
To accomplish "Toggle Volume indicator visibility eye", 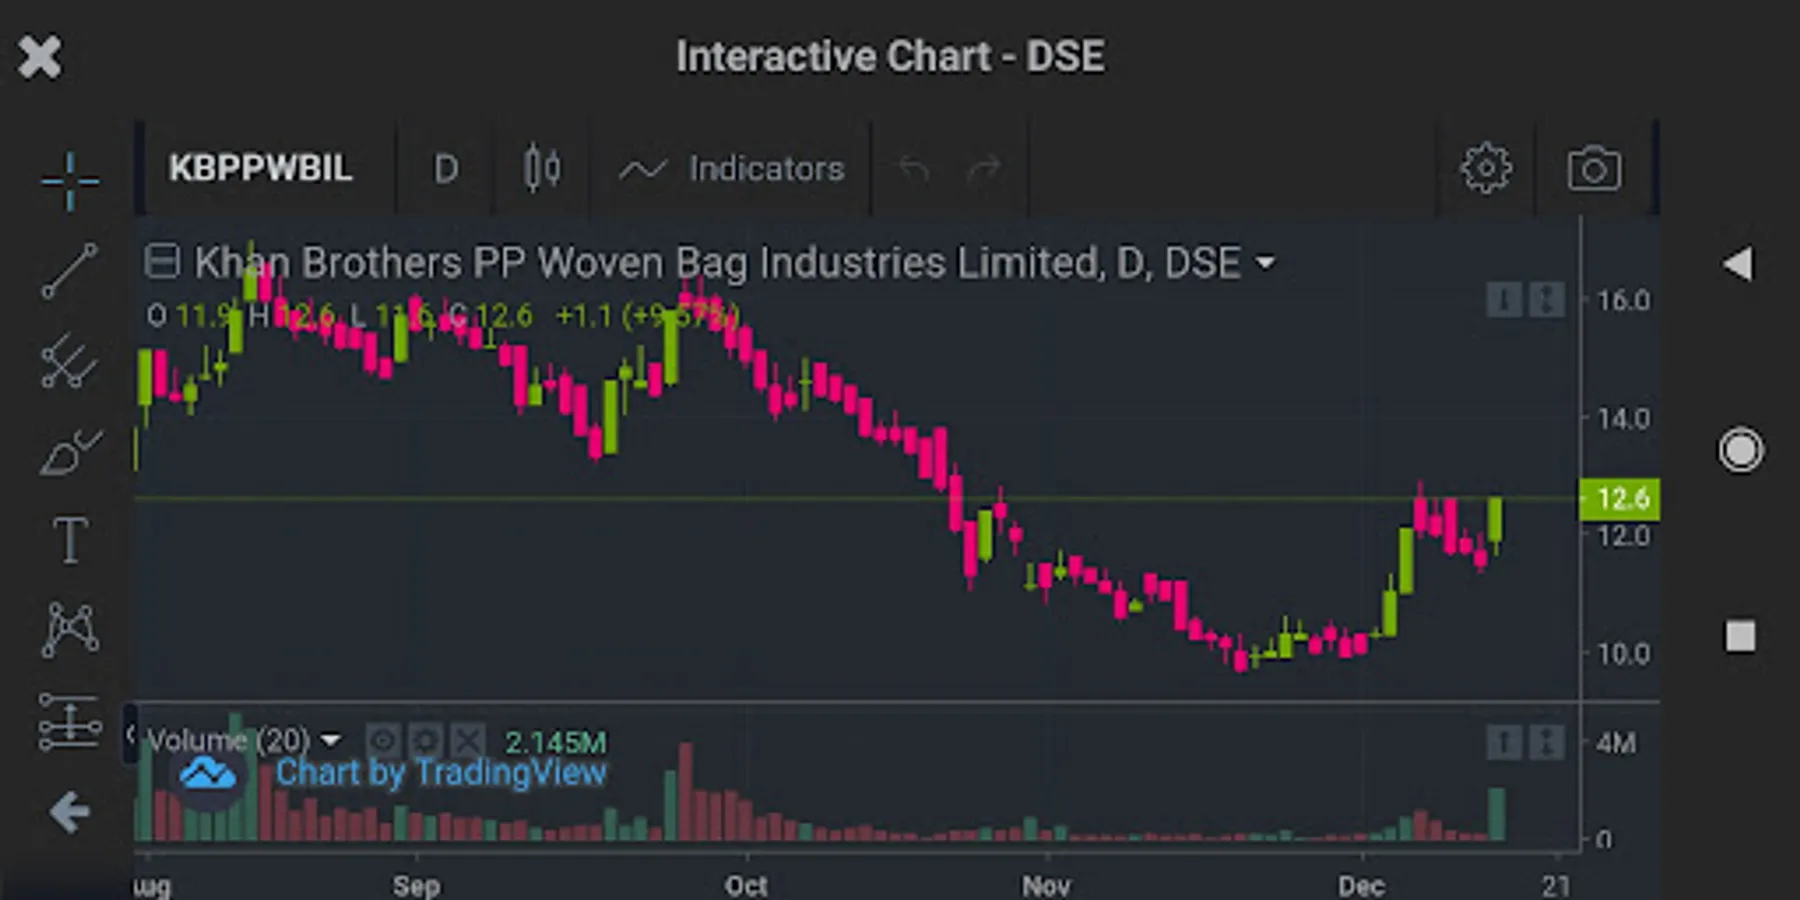I will 383,741.
